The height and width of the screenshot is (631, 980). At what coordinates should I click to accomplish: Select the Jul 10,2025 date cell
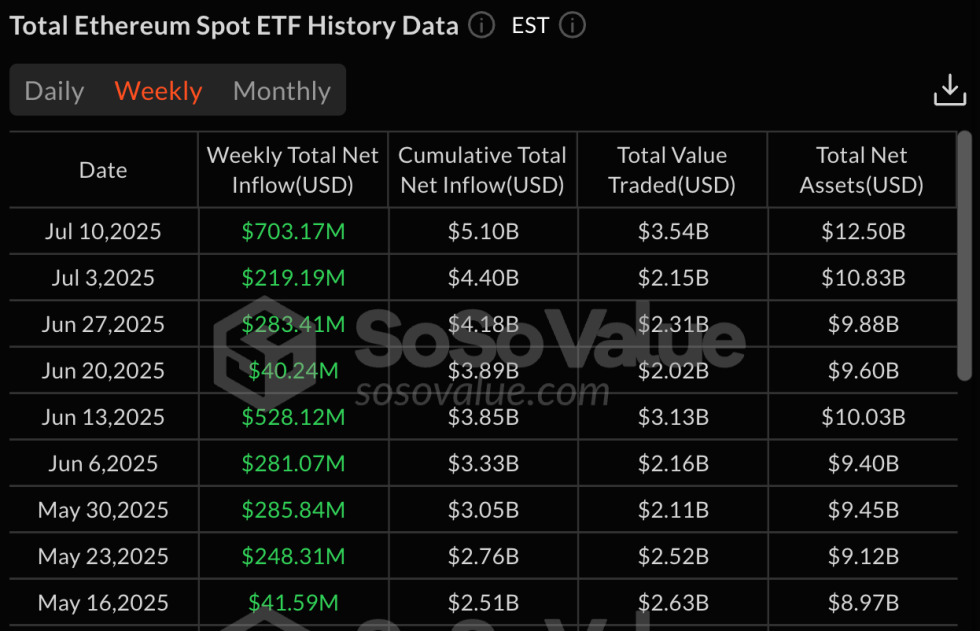point(102,231)
